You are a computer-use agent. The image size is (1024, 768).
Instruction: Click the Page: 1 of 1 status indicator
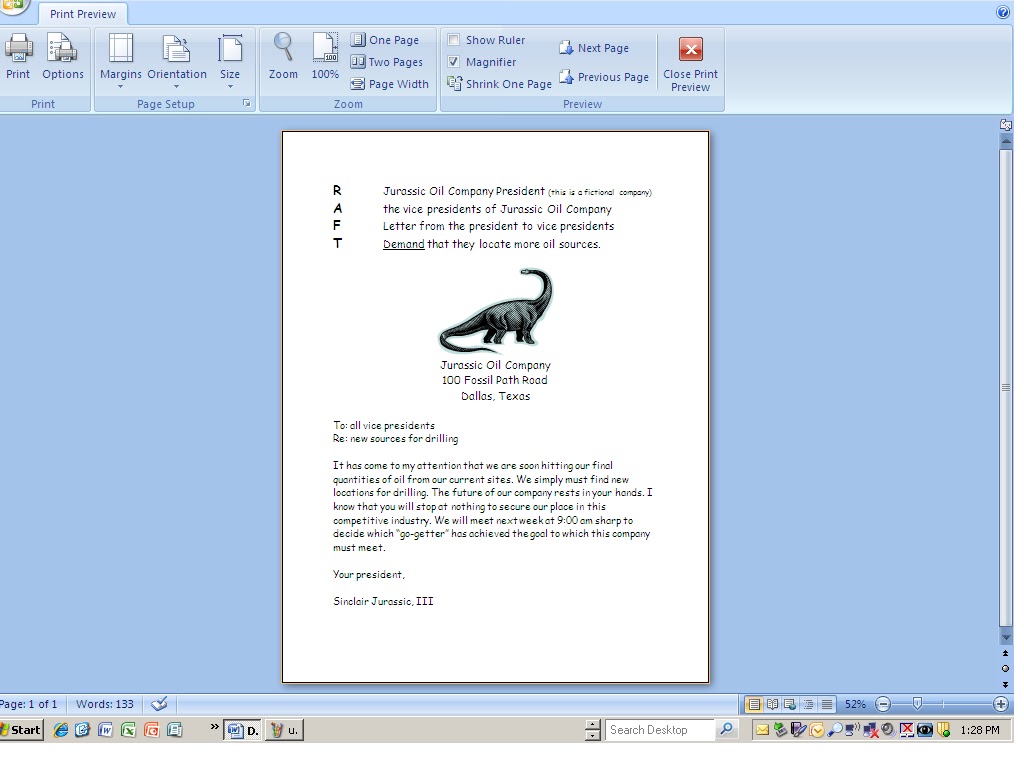pos(29,704)
